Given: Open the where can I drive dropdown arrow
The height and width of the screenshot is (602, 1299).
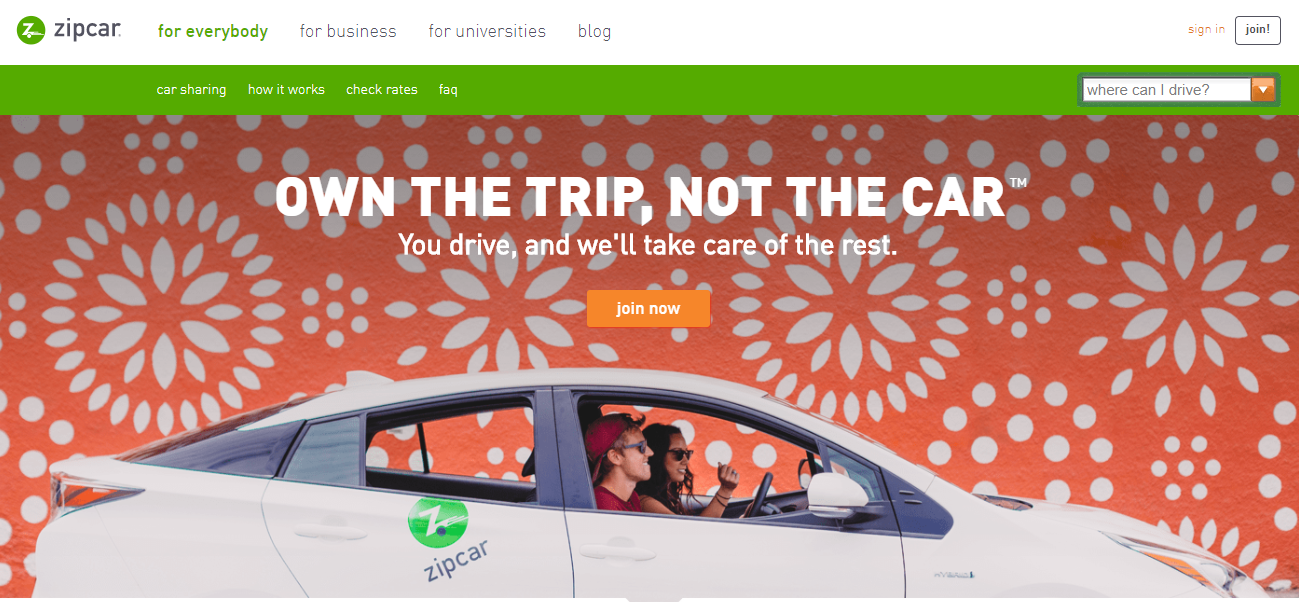Looking at the screenshot, I should click(1263, 90).
